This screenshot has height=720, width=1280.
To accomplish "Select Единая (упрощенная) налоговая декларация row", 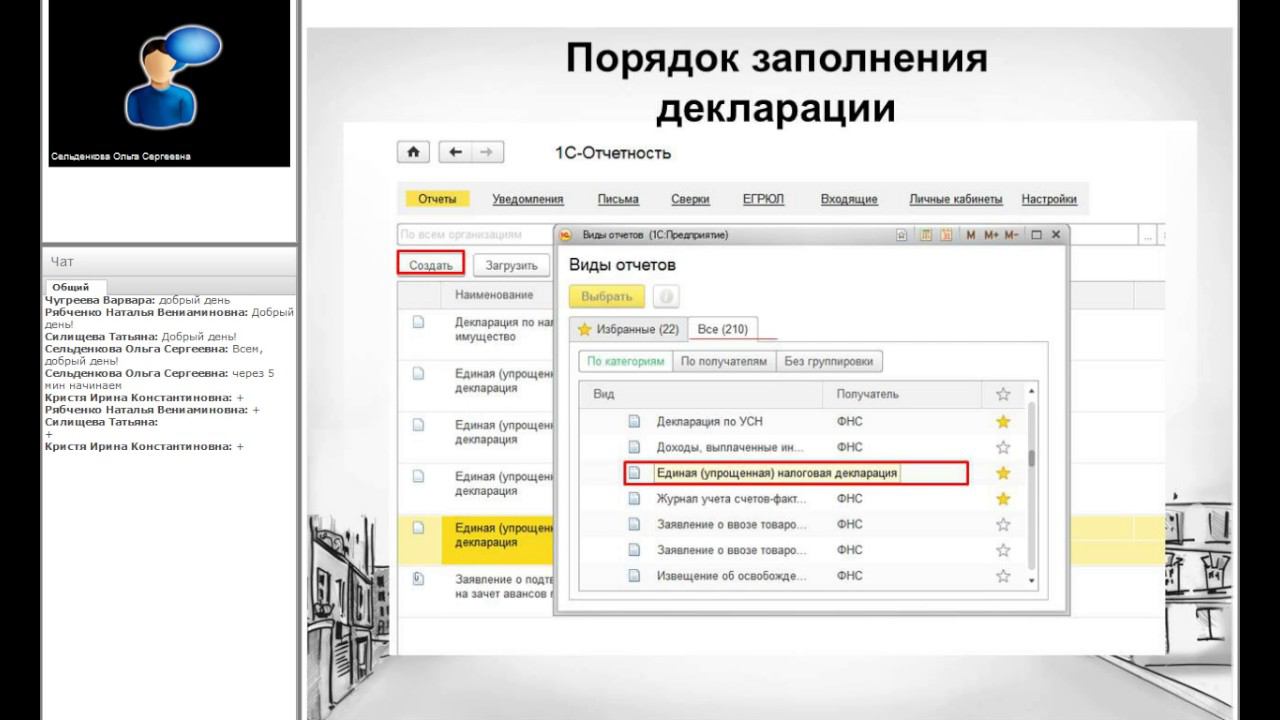I will pyautogui.click(x=803, y=473).
